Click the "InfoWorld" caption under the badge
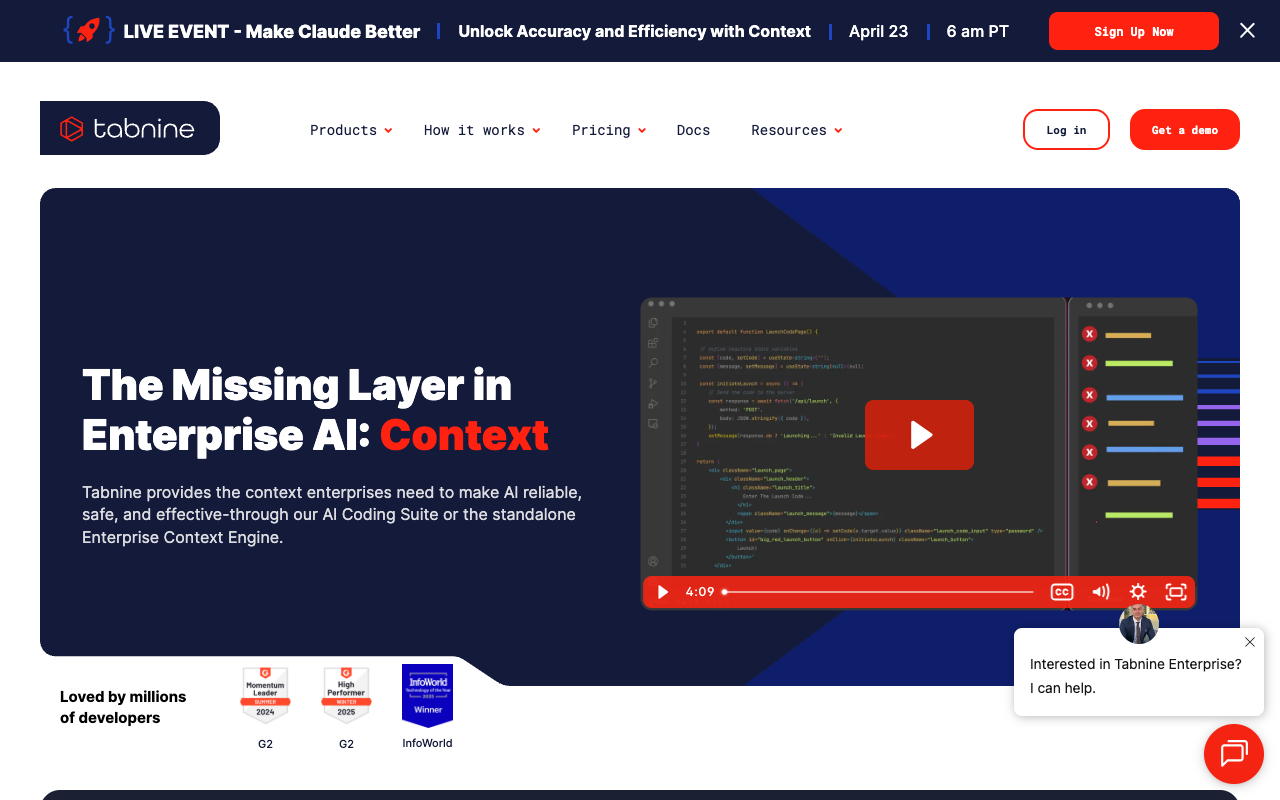This screenshot has height=800, width=1280. coord(427,743)
